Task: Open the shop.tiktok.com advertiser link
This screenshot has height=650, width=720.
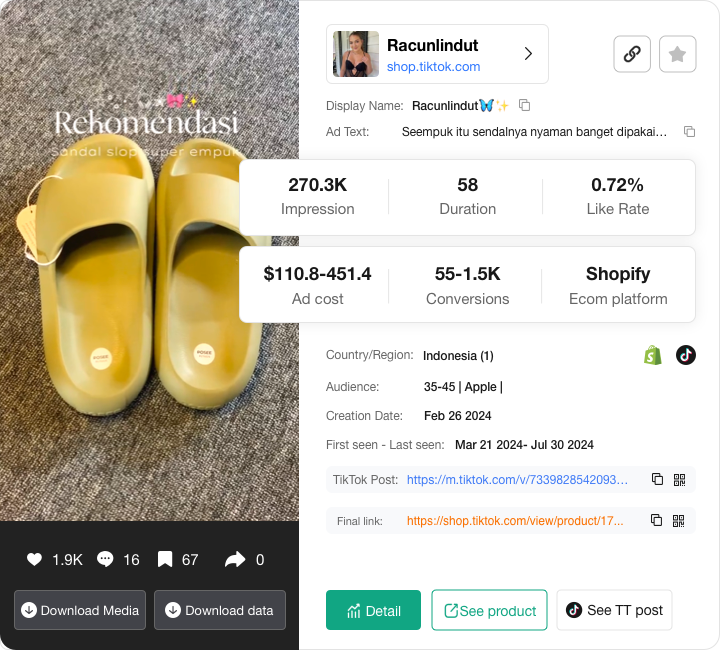Action: 433,66
